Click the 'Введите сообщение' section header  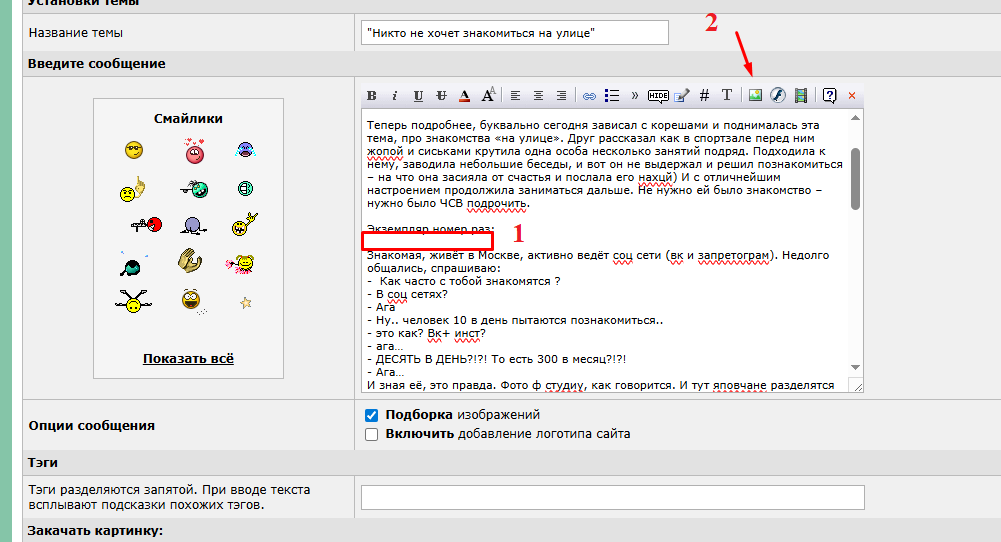[x=96, y=64]
